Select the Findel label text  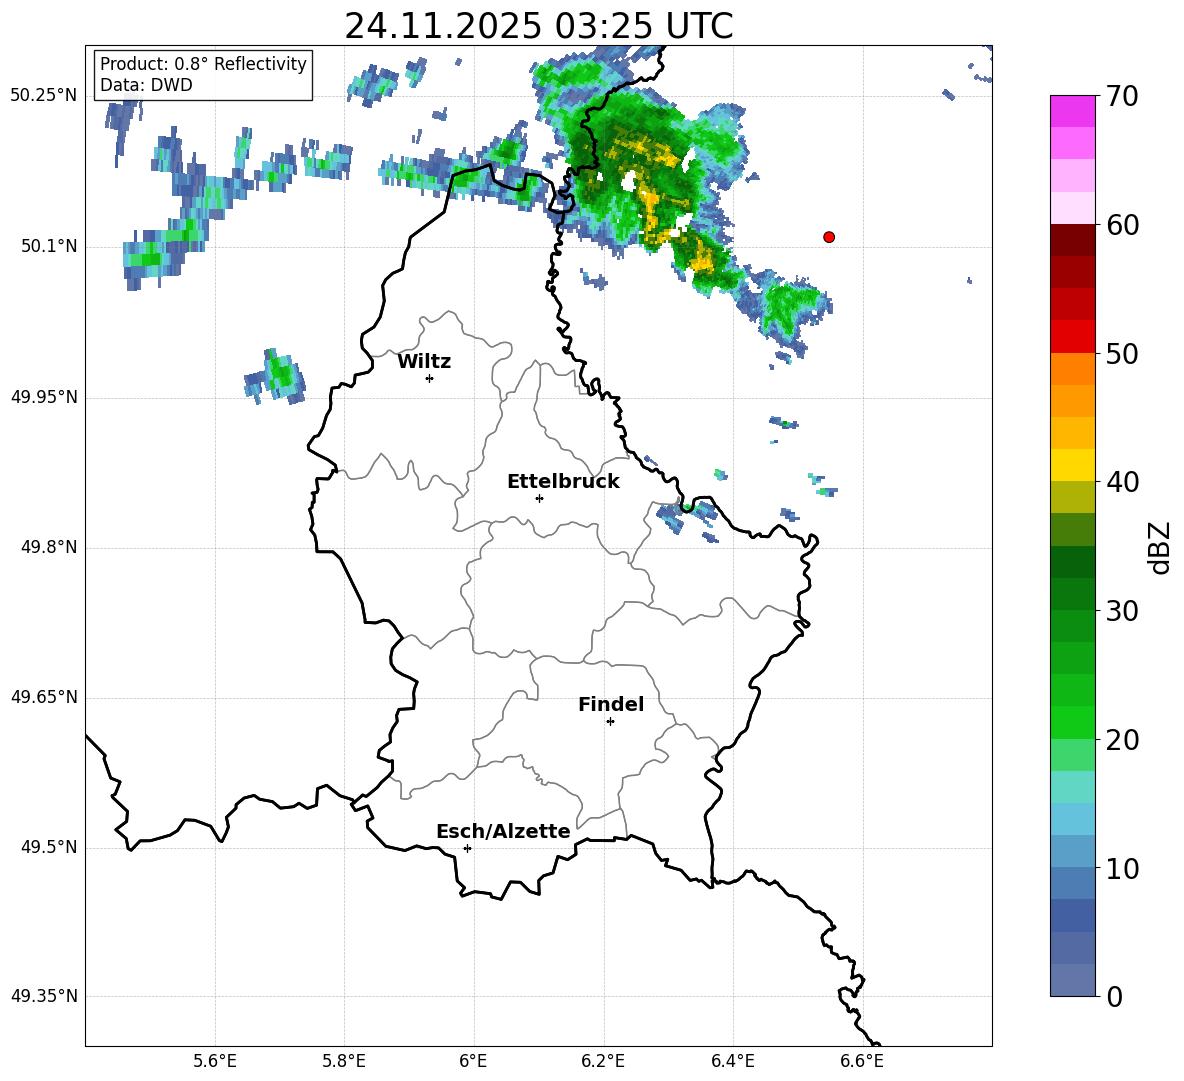coord(611,704)
